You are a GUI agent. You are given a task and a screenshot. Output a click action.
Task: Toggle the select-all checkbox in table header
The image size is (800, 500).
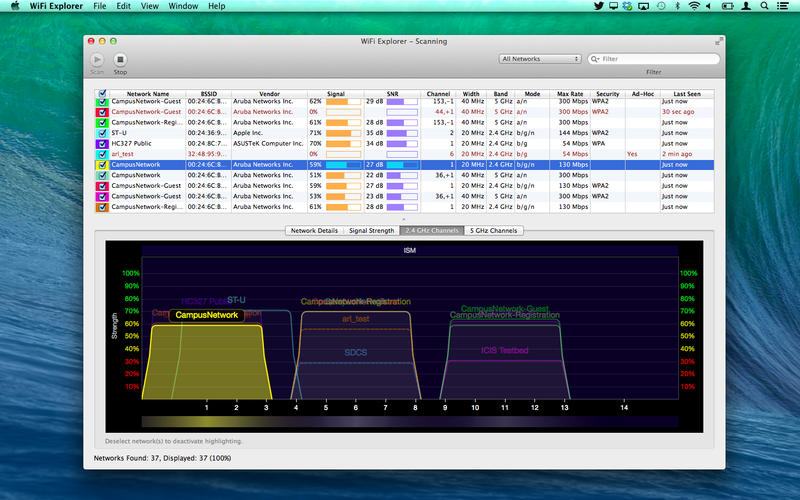tap(101, 94)
